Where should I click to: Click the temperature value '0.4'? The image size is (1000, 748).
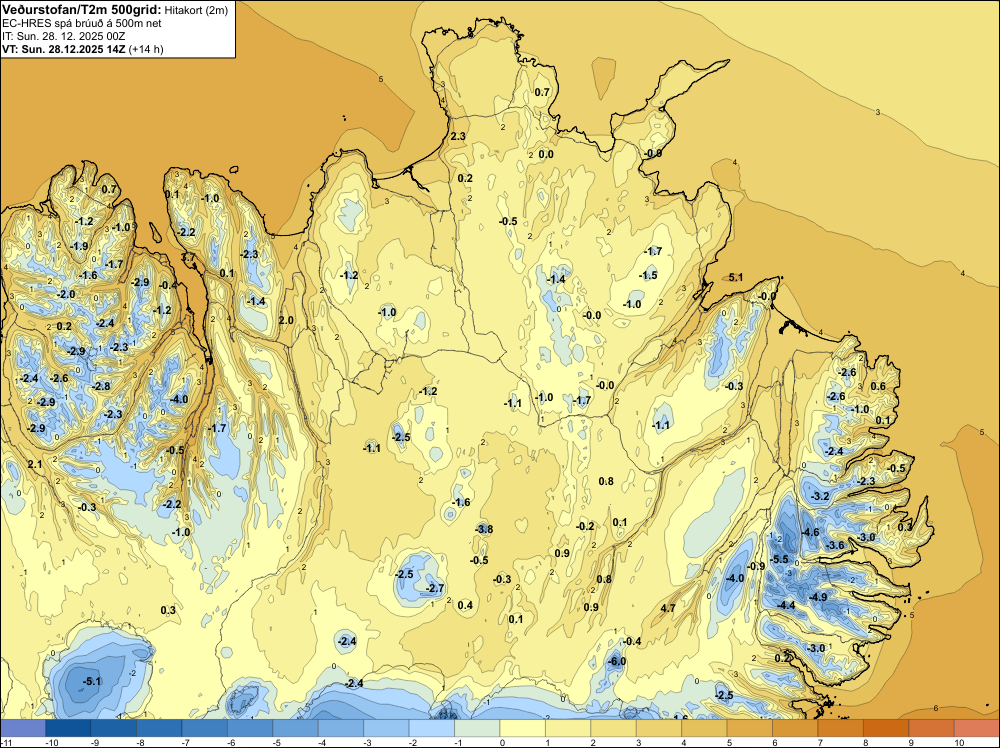(x=466, y=605)
